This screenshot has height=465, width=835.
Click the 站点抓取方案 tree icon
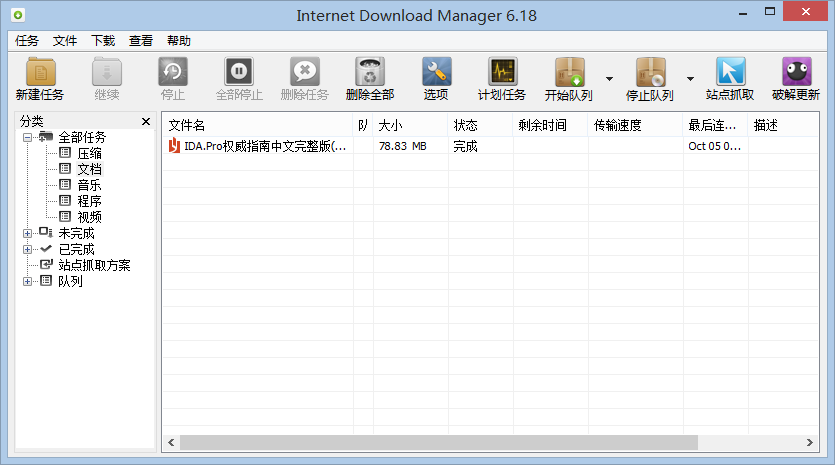46,265
